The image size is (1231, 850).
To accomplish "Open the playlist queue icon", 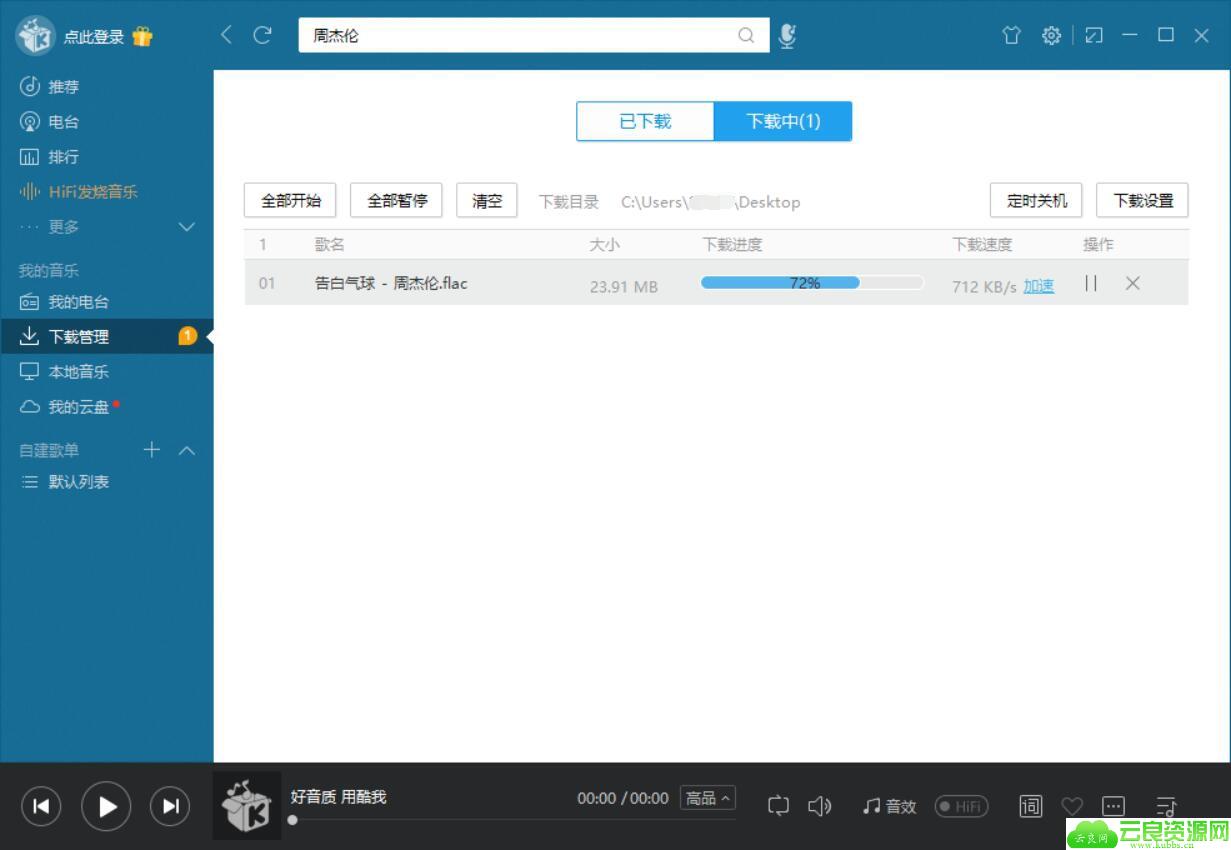I will click(x=1166, y=806).
